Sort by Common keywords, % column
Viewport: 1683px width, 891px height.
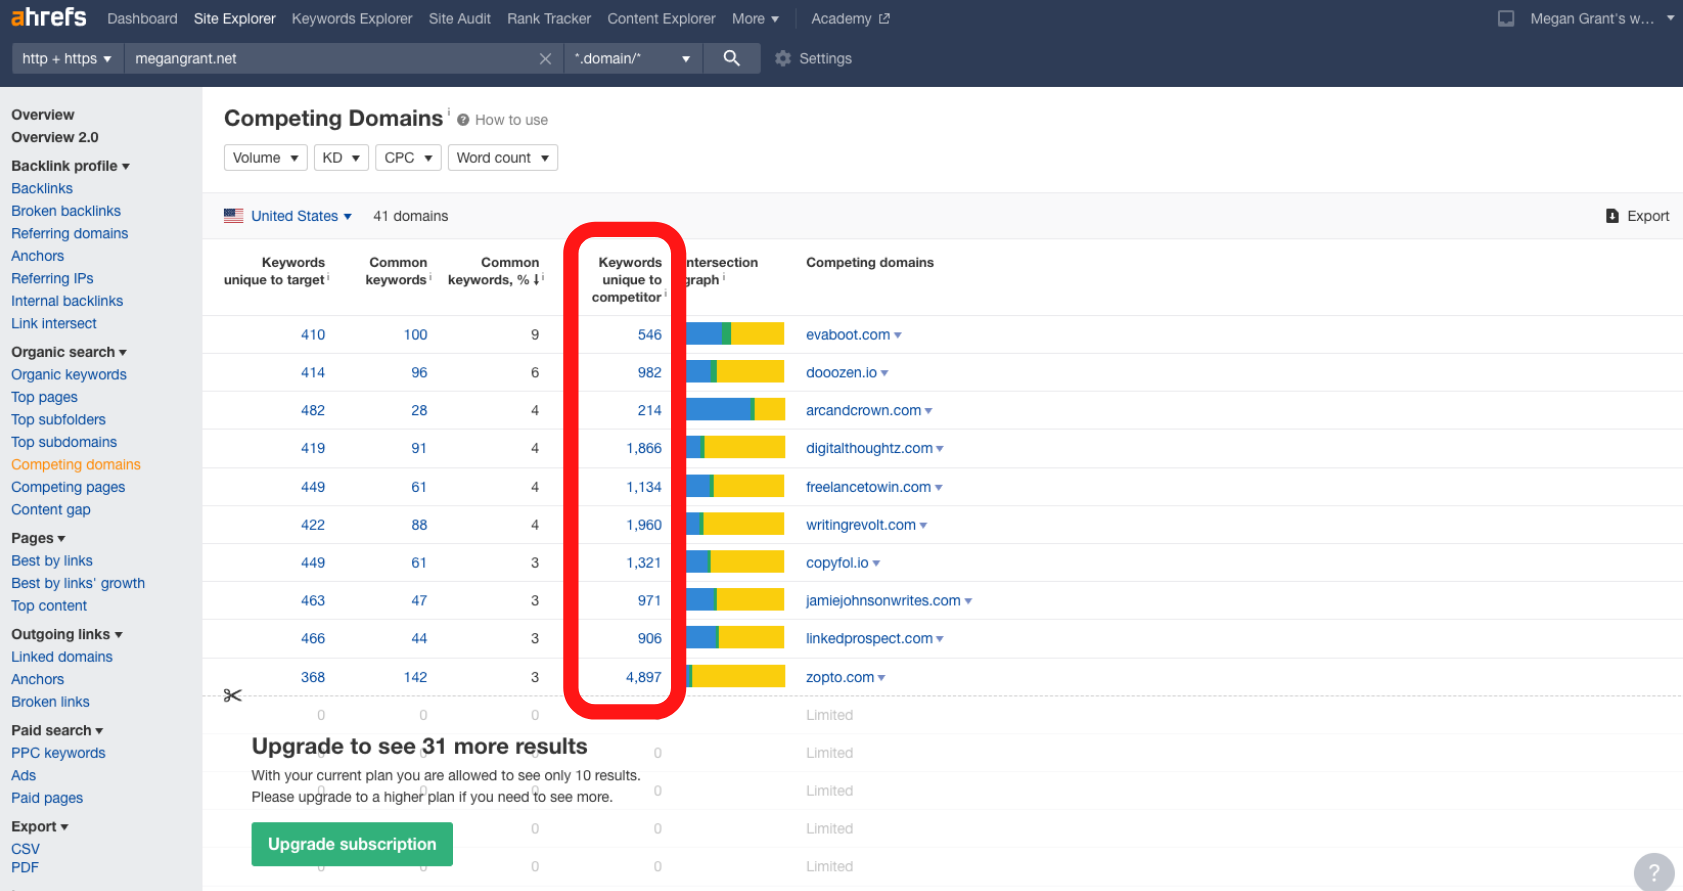click(495, 271)
